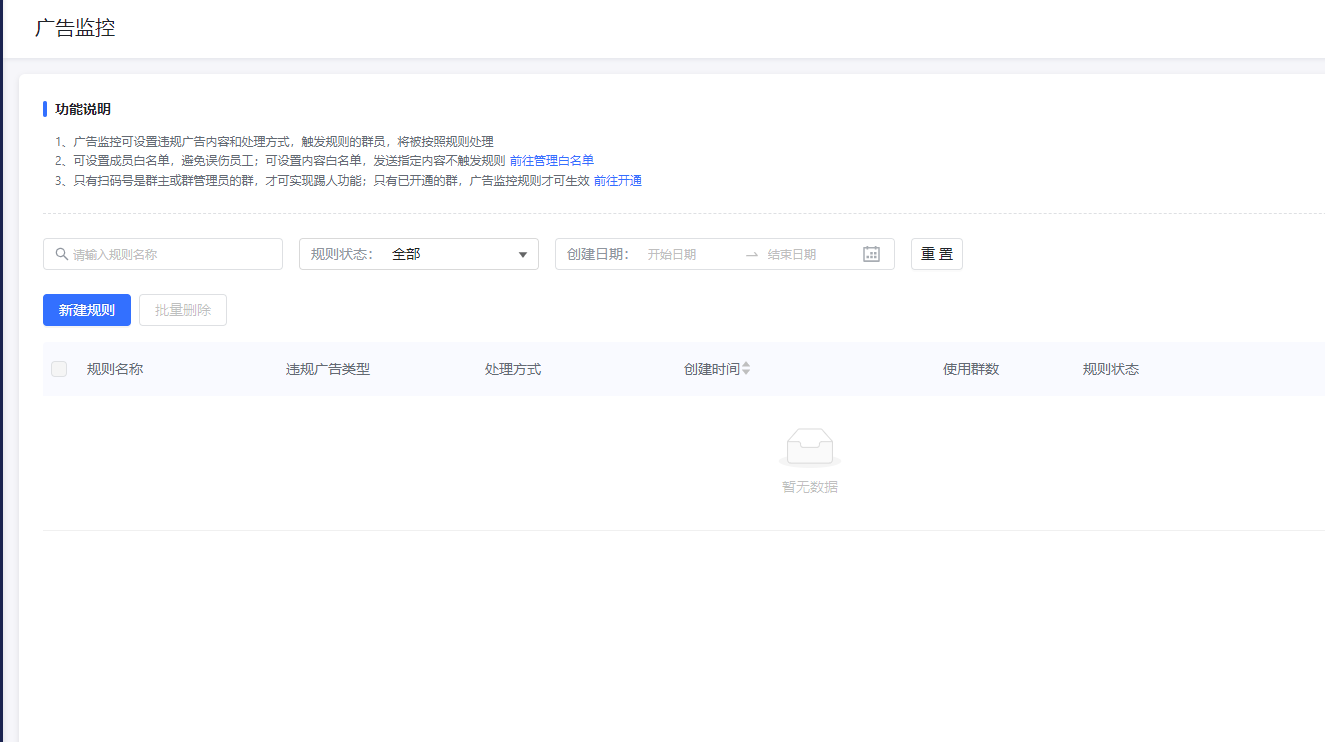This screenshot has height=742, width=1325.
Task: Click the magnifier icon in the rule name search box
Action: point(62,255)
